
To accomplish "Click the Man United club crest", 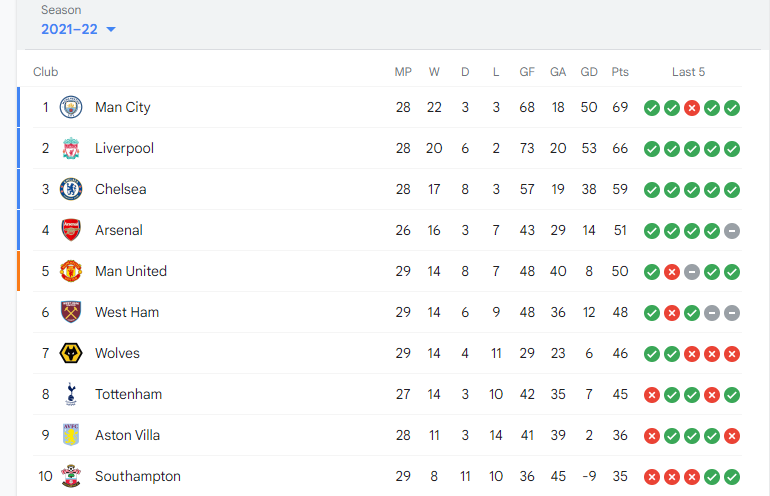I will [x=71, y=271].
